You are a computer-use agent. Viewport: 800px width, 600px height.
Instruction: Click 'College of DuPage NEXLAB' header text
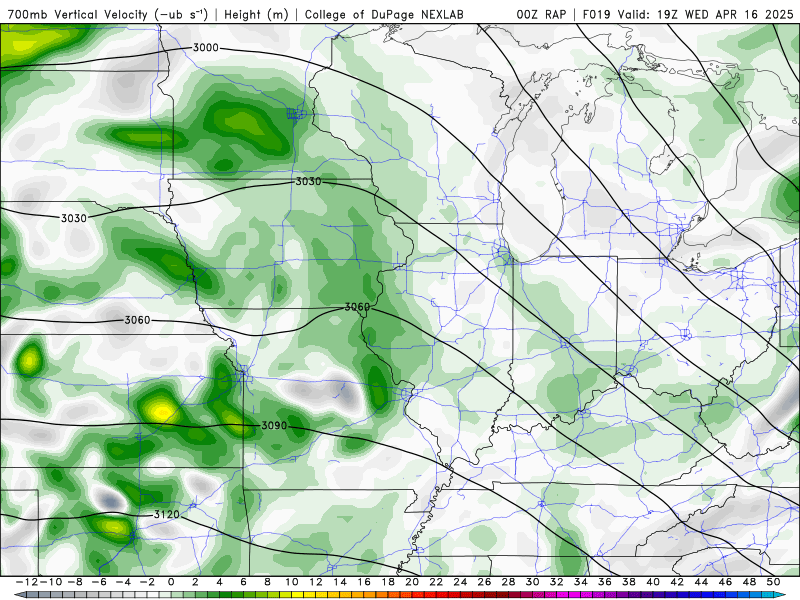pyautogui.click(x=384, y=14)
